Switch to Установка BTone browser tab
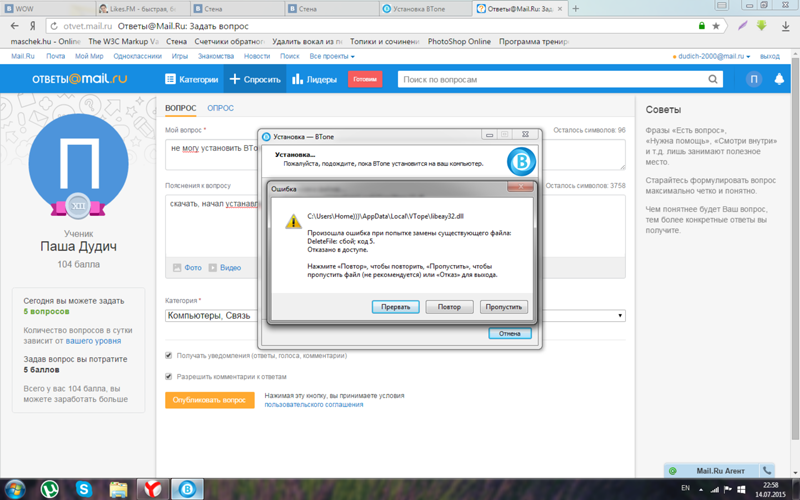Screen dimensions: 800x500 click(426, 9)
